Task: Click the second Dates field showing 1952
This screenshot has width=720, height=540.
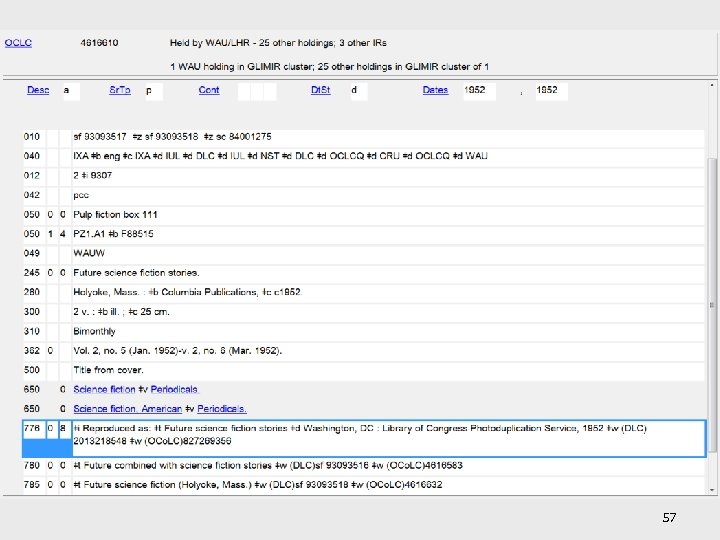Action: point(551,91)
